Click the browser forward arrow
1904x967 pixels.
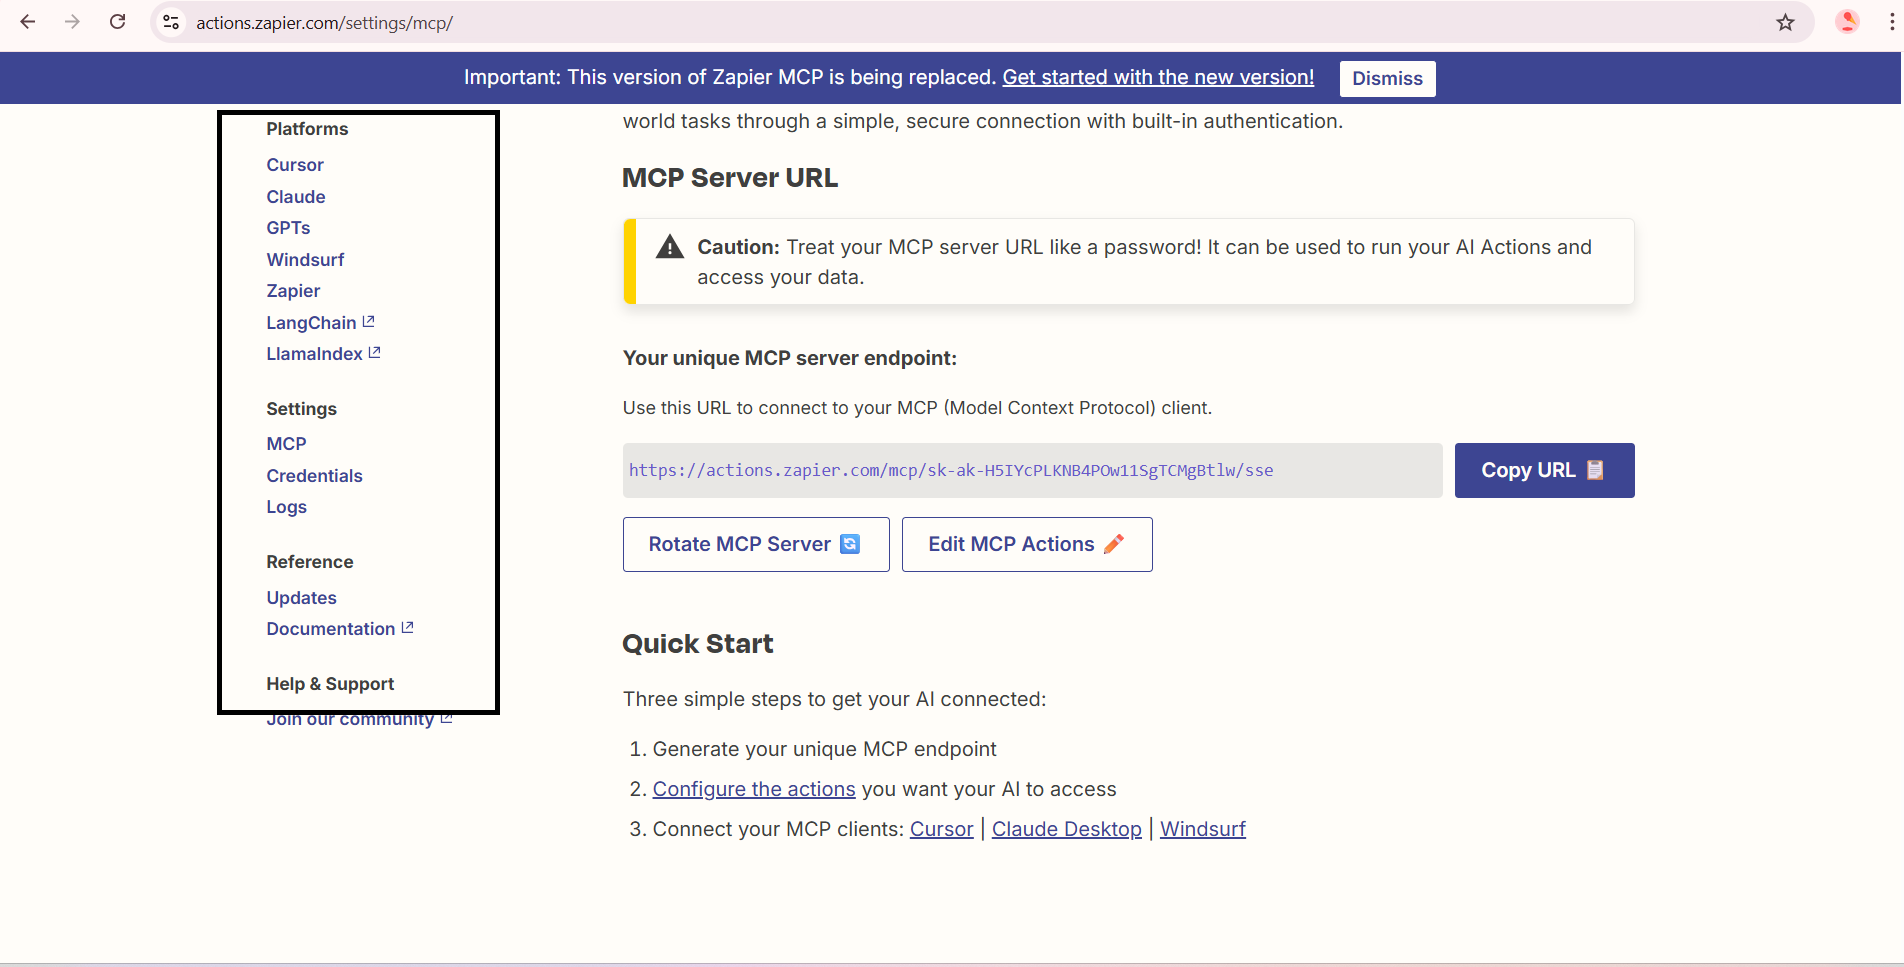tap(72, 22)
